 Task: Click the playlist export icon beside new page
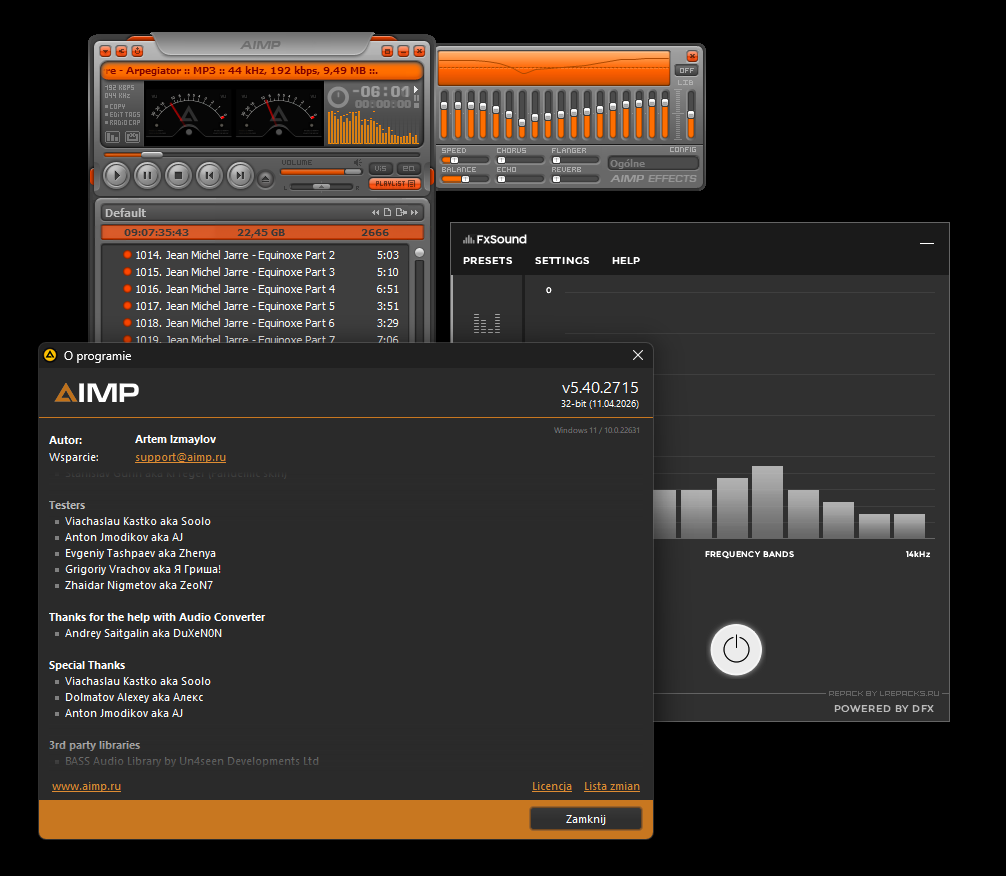pos(402,212)
